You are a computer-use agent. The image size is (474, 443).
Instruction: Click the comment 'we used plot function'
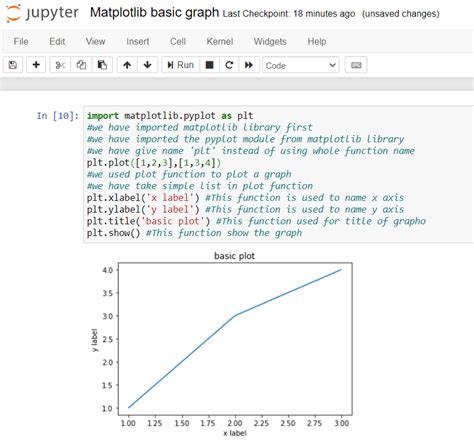189,174
